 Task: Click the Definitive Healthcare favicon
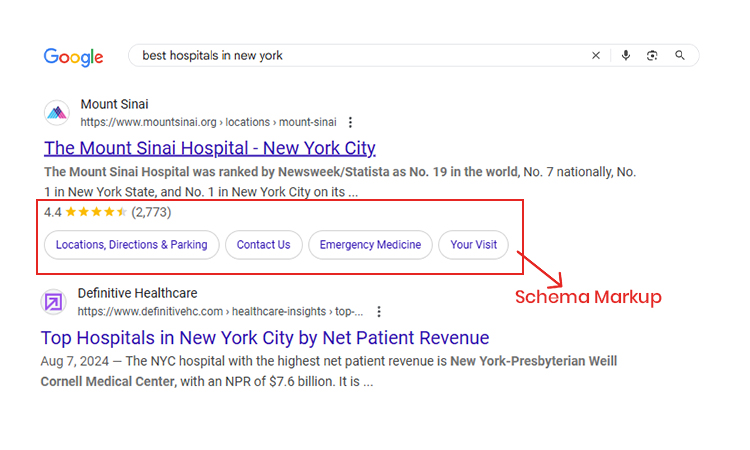(54, 302)
